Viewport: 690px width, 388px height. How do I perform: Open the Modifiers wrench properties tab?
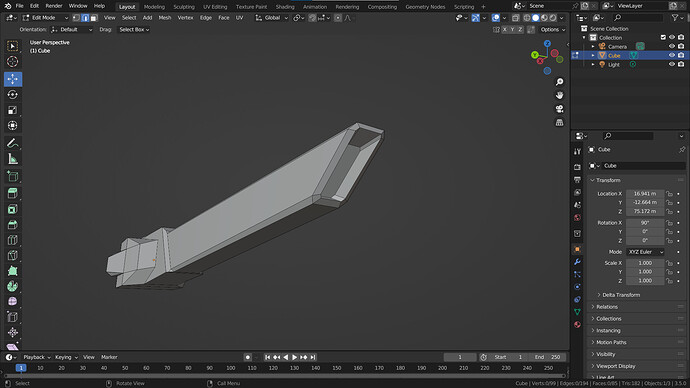click(x=577, y=262)
